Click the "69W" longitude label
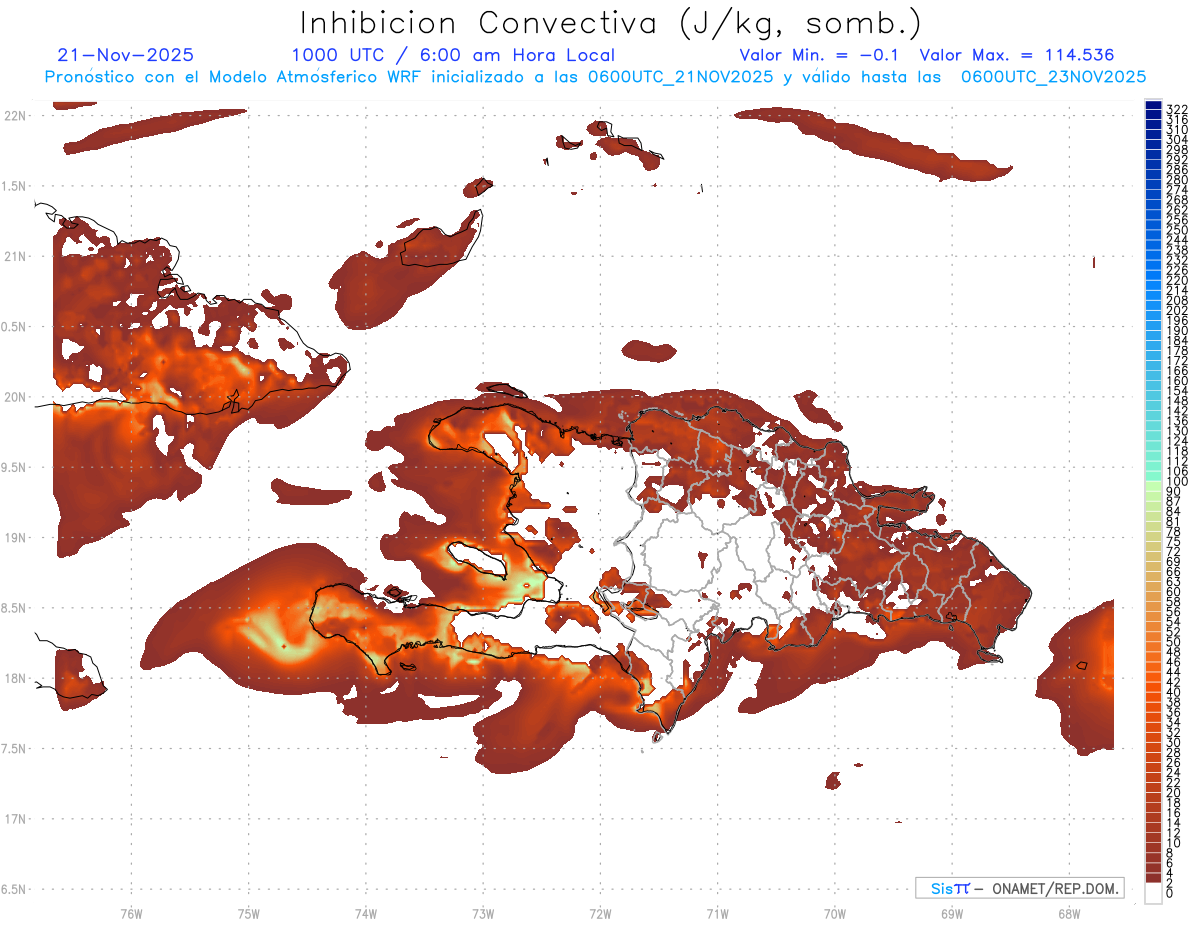 pos(952,913)
